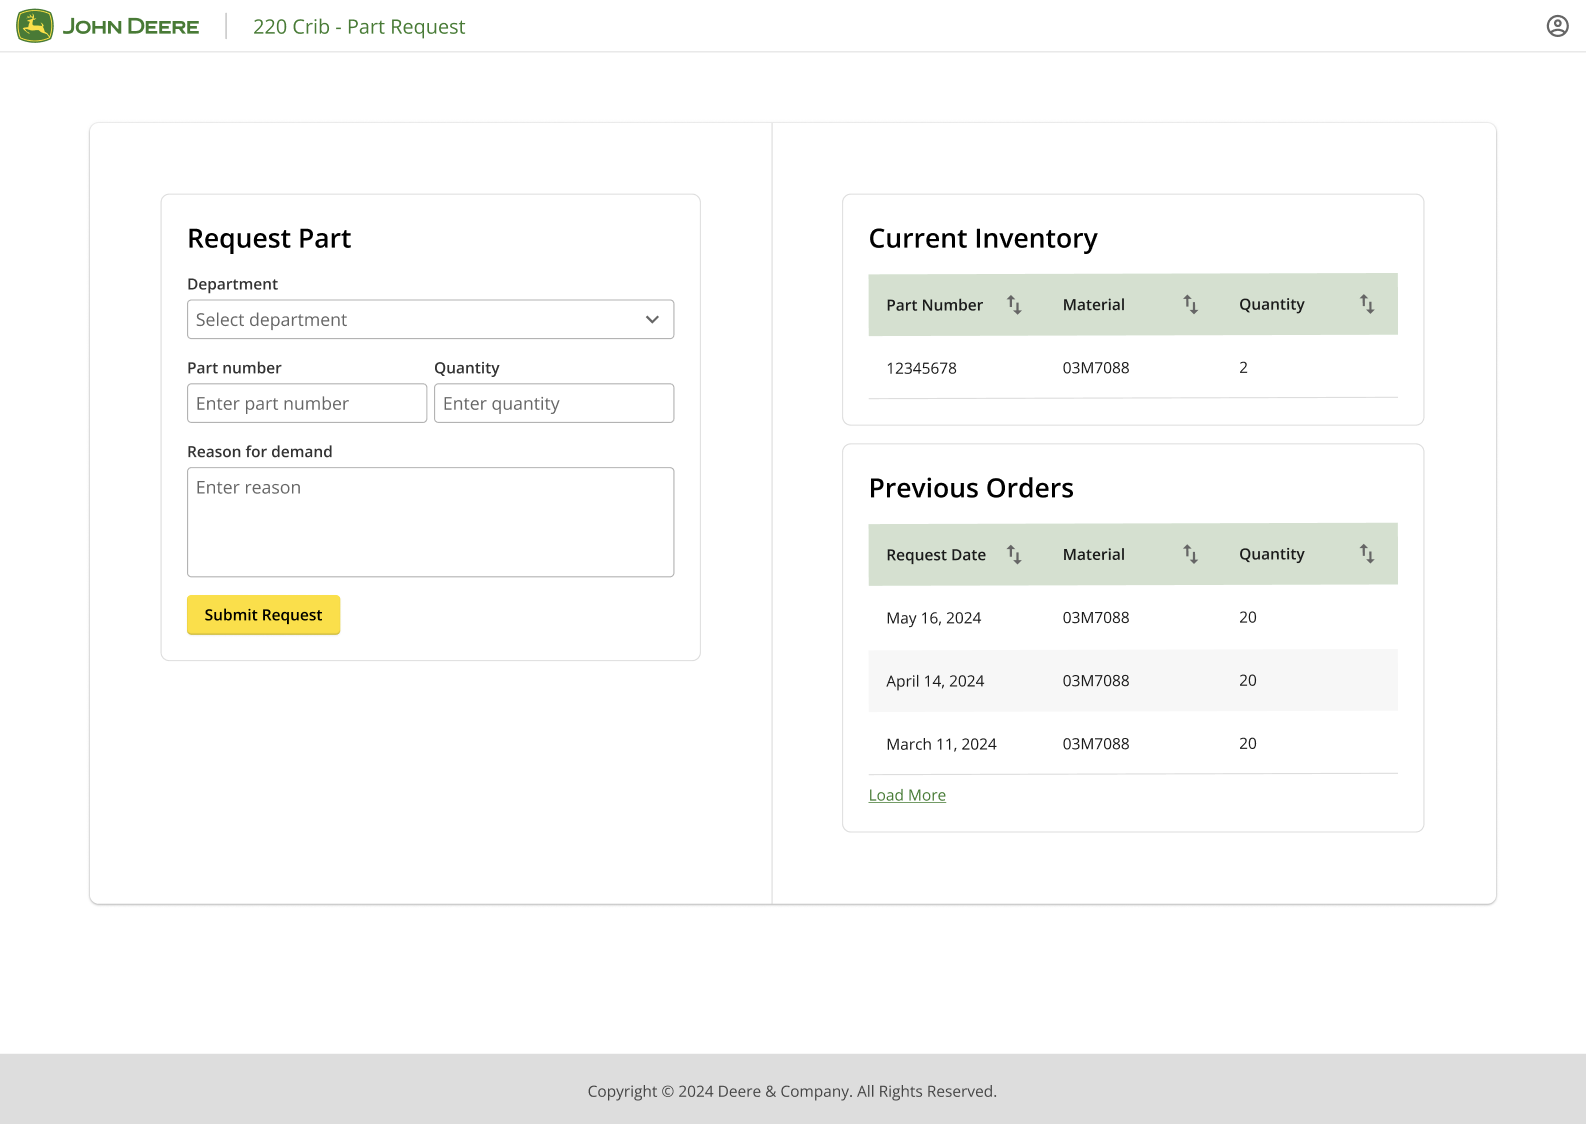Sort Current Inventory by Part Number
Image resolution: width=1586 pixels, height=1124 pixels.
click(1014, 305)
